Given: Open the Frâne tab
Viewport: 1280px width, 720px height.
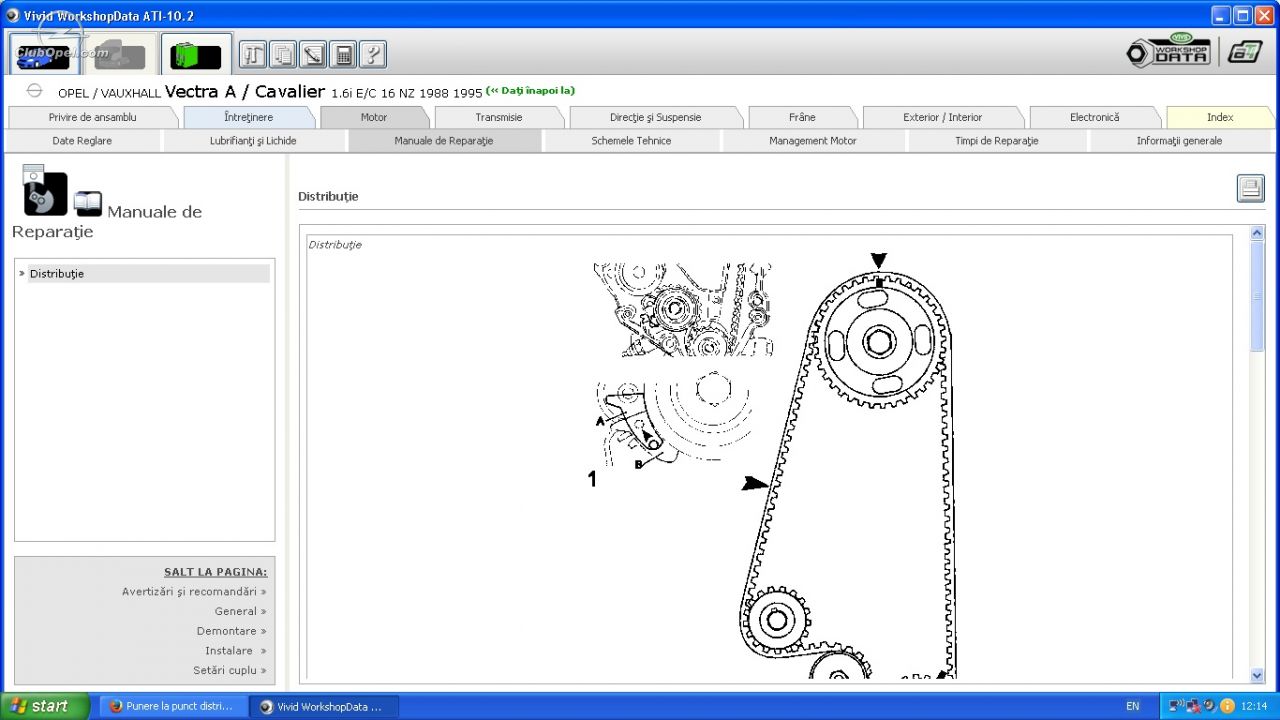Looking at the screenshot, I should (x=802, y=117).
